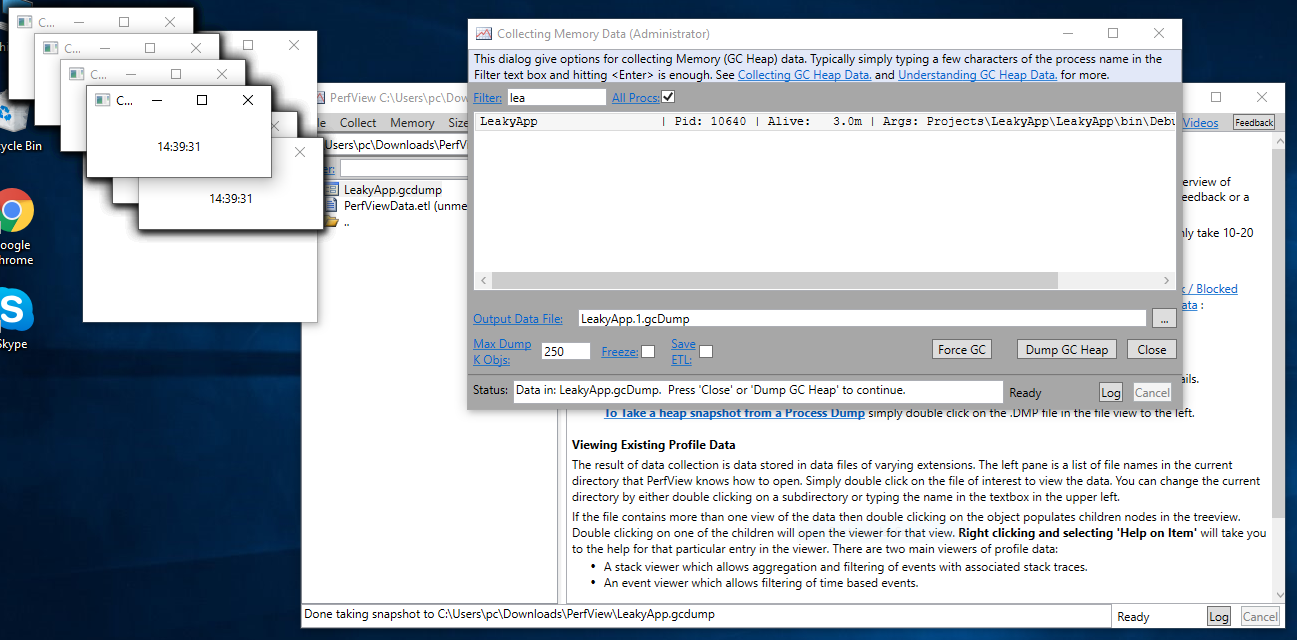Image resolution: width=1297 pixels, height=640 pixels.
Task: Open the Memory menu in PerfView
Action: click(x=412, y=123)
